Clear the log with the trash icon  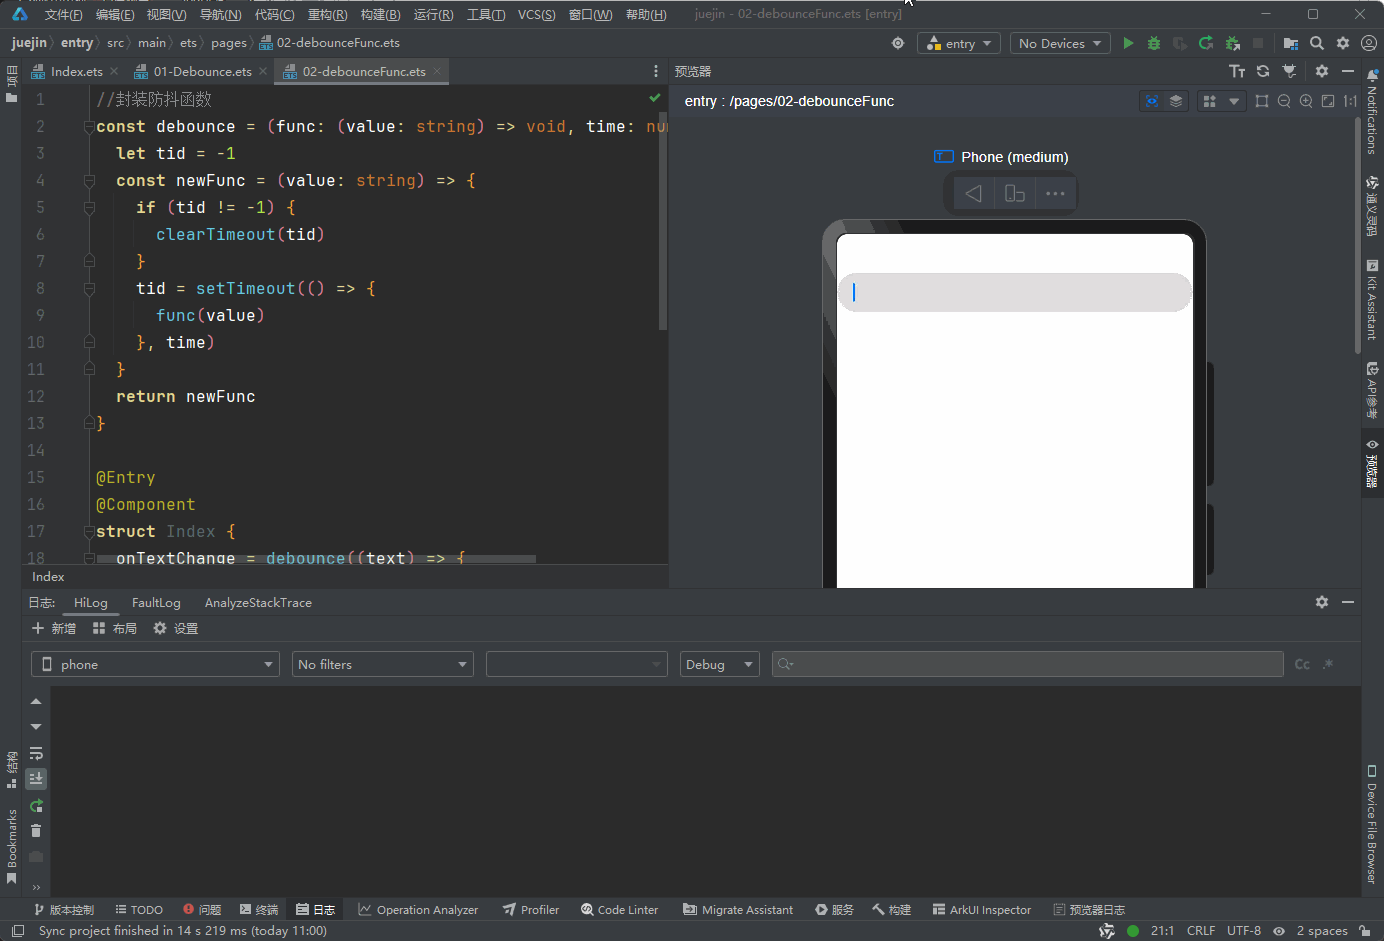tap(36, 831)
